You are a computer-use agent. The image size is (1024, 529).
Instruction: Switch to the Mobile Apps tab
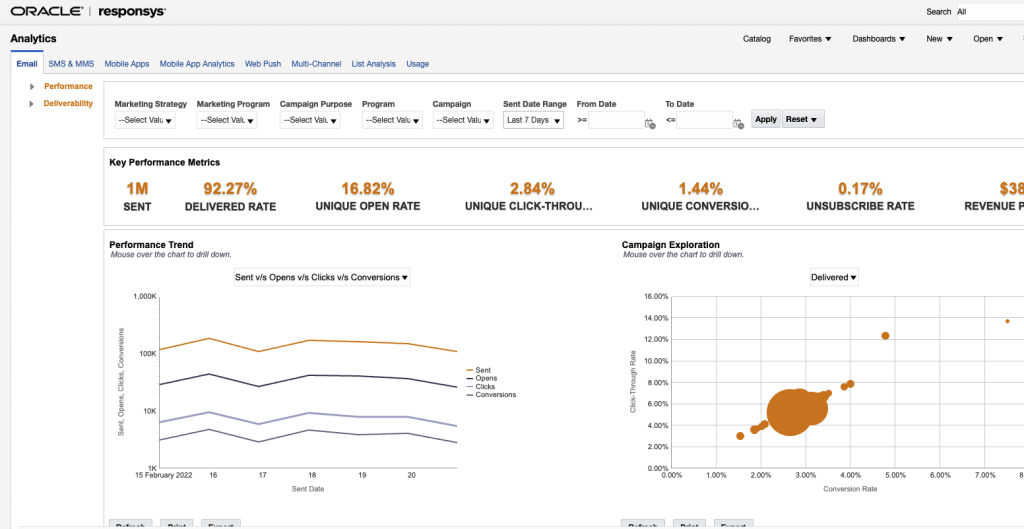[127, 64]
